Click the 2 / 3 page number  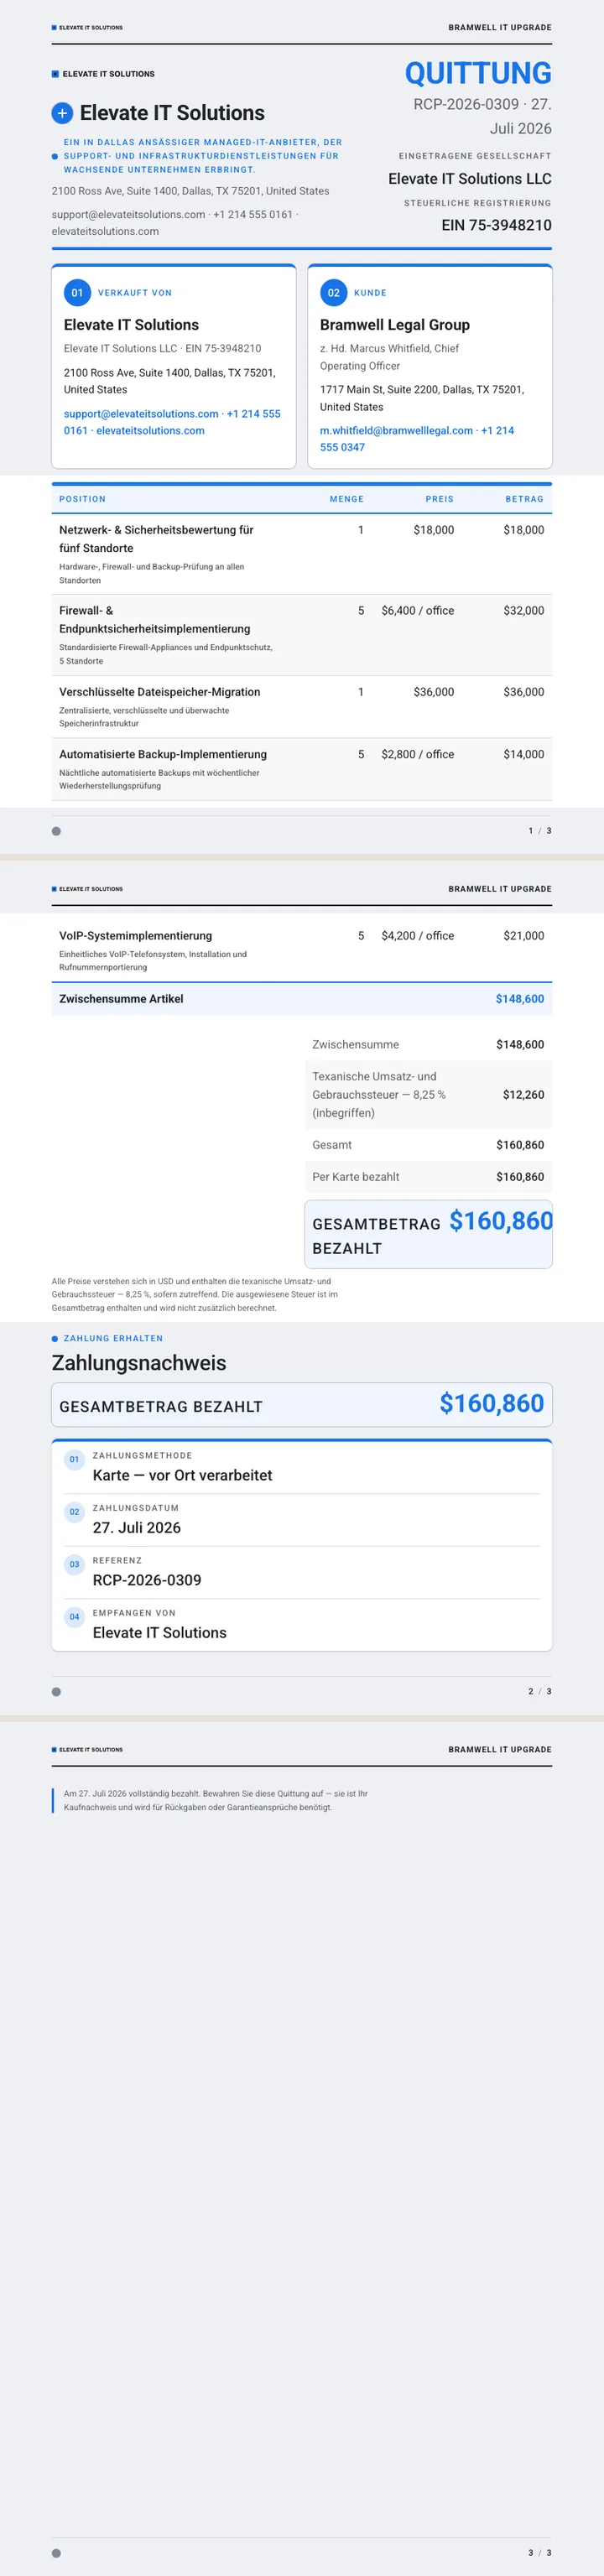pyautogui.click(x=540, y=1692)
